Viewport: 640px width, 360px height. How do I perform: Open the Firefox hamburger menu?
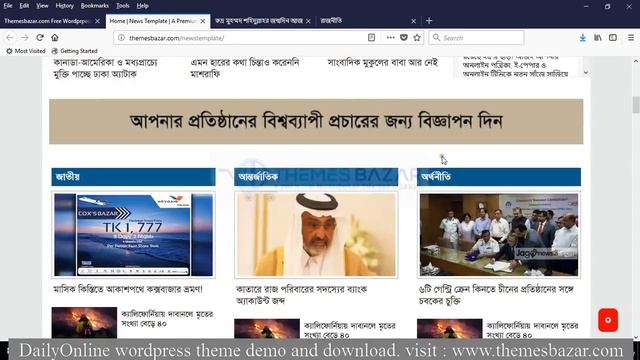point(631,38)
